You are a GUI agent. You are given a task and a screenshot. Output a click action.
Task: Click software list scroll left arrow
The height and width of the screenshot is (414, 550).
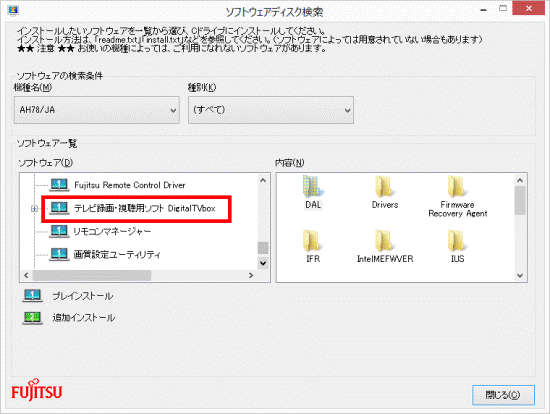click(26, 275)
